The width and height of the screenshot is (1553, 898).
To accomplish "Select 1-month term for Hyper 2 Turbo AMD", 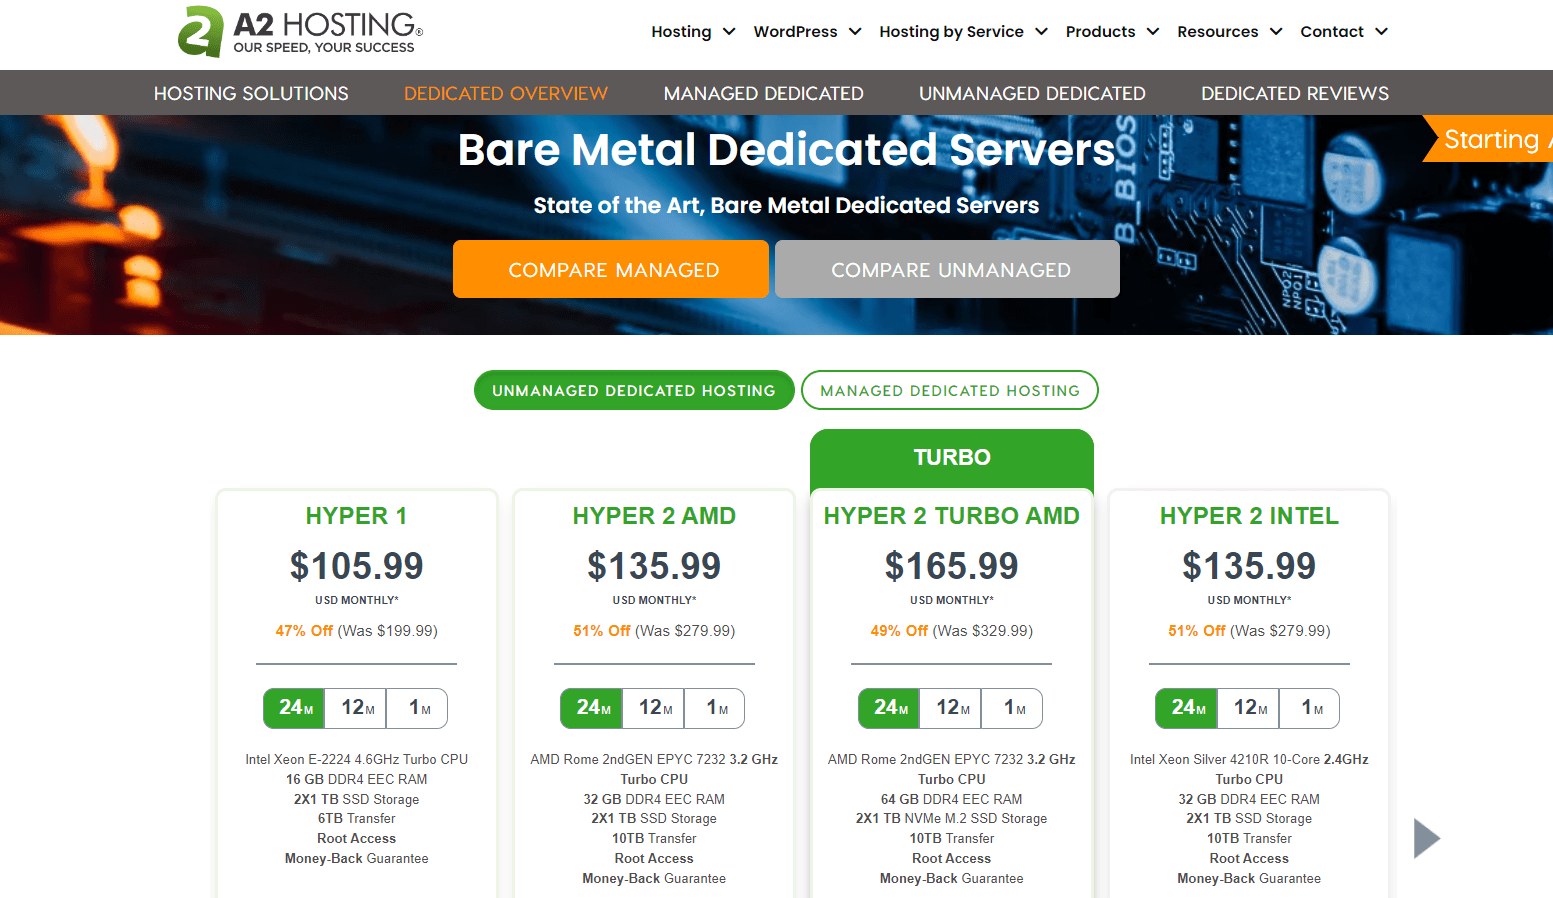I will tap(1012, 708).
